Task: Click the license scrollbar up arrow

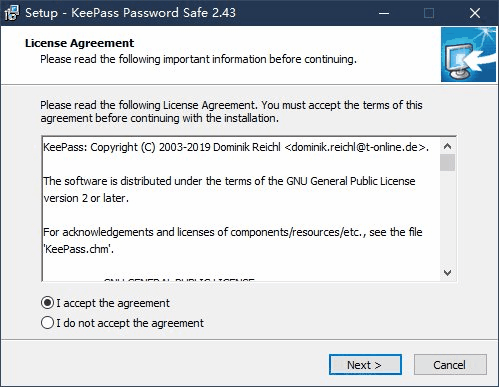Action: (447, 146)
